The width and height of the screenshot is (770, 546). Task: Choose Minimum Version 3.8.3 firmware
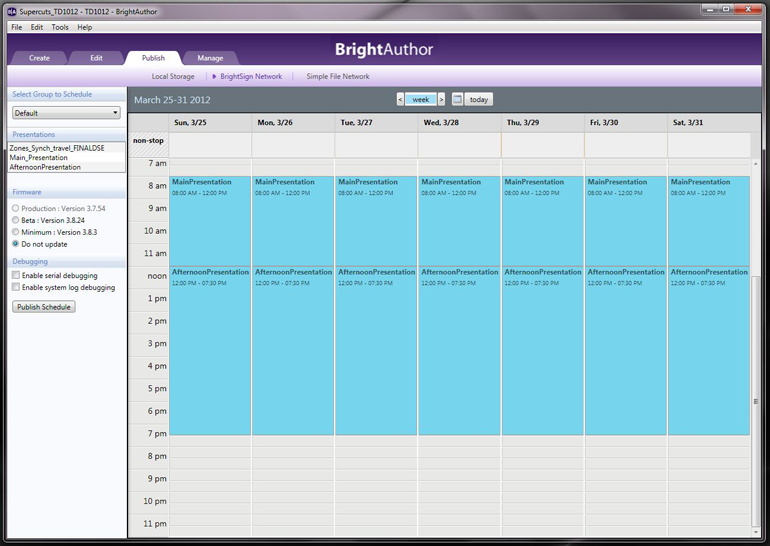point(16,232)
